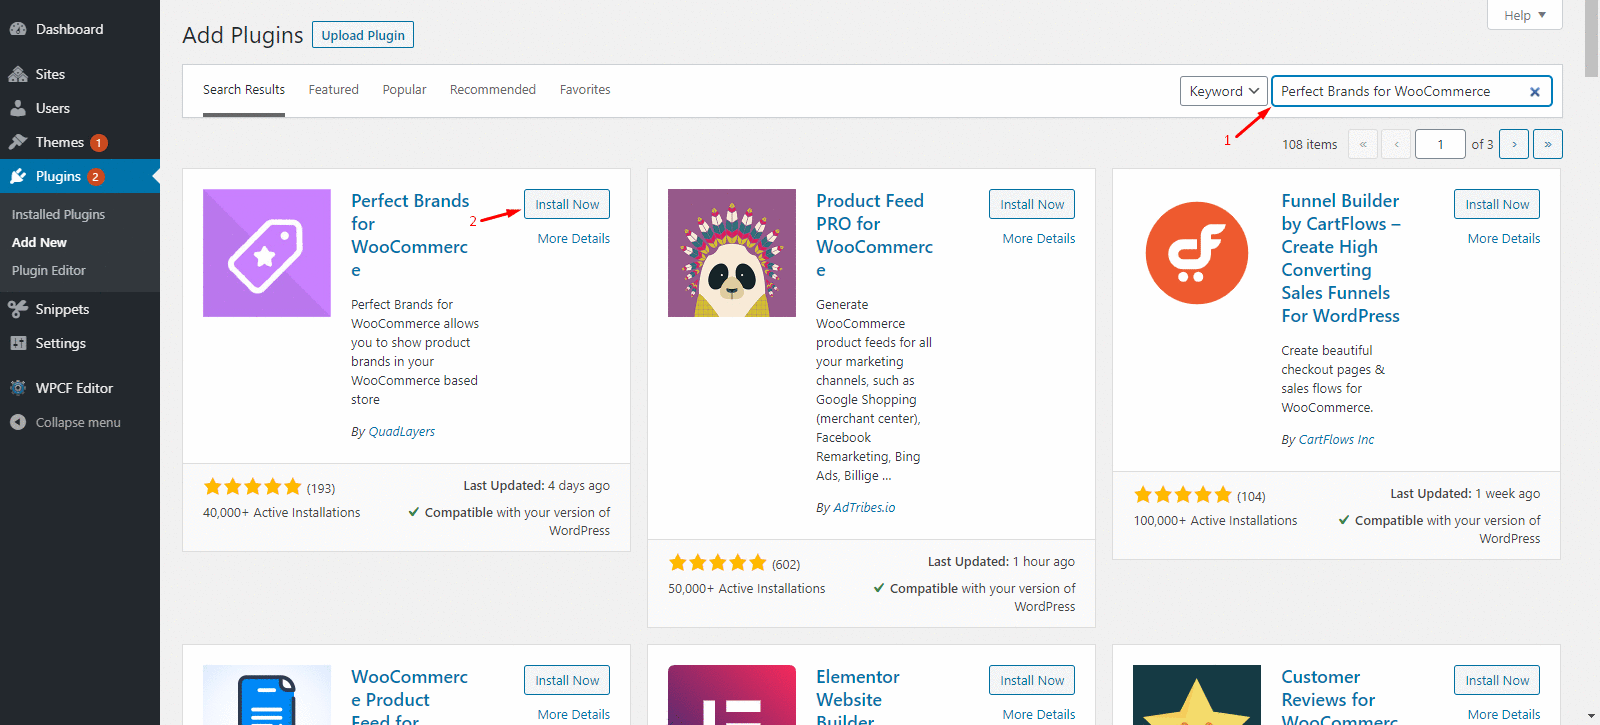Screen dimensions: 1600x725
Task: Clear the plugin search field with X
Action: pyautogui.click(x=1535, y=92)
